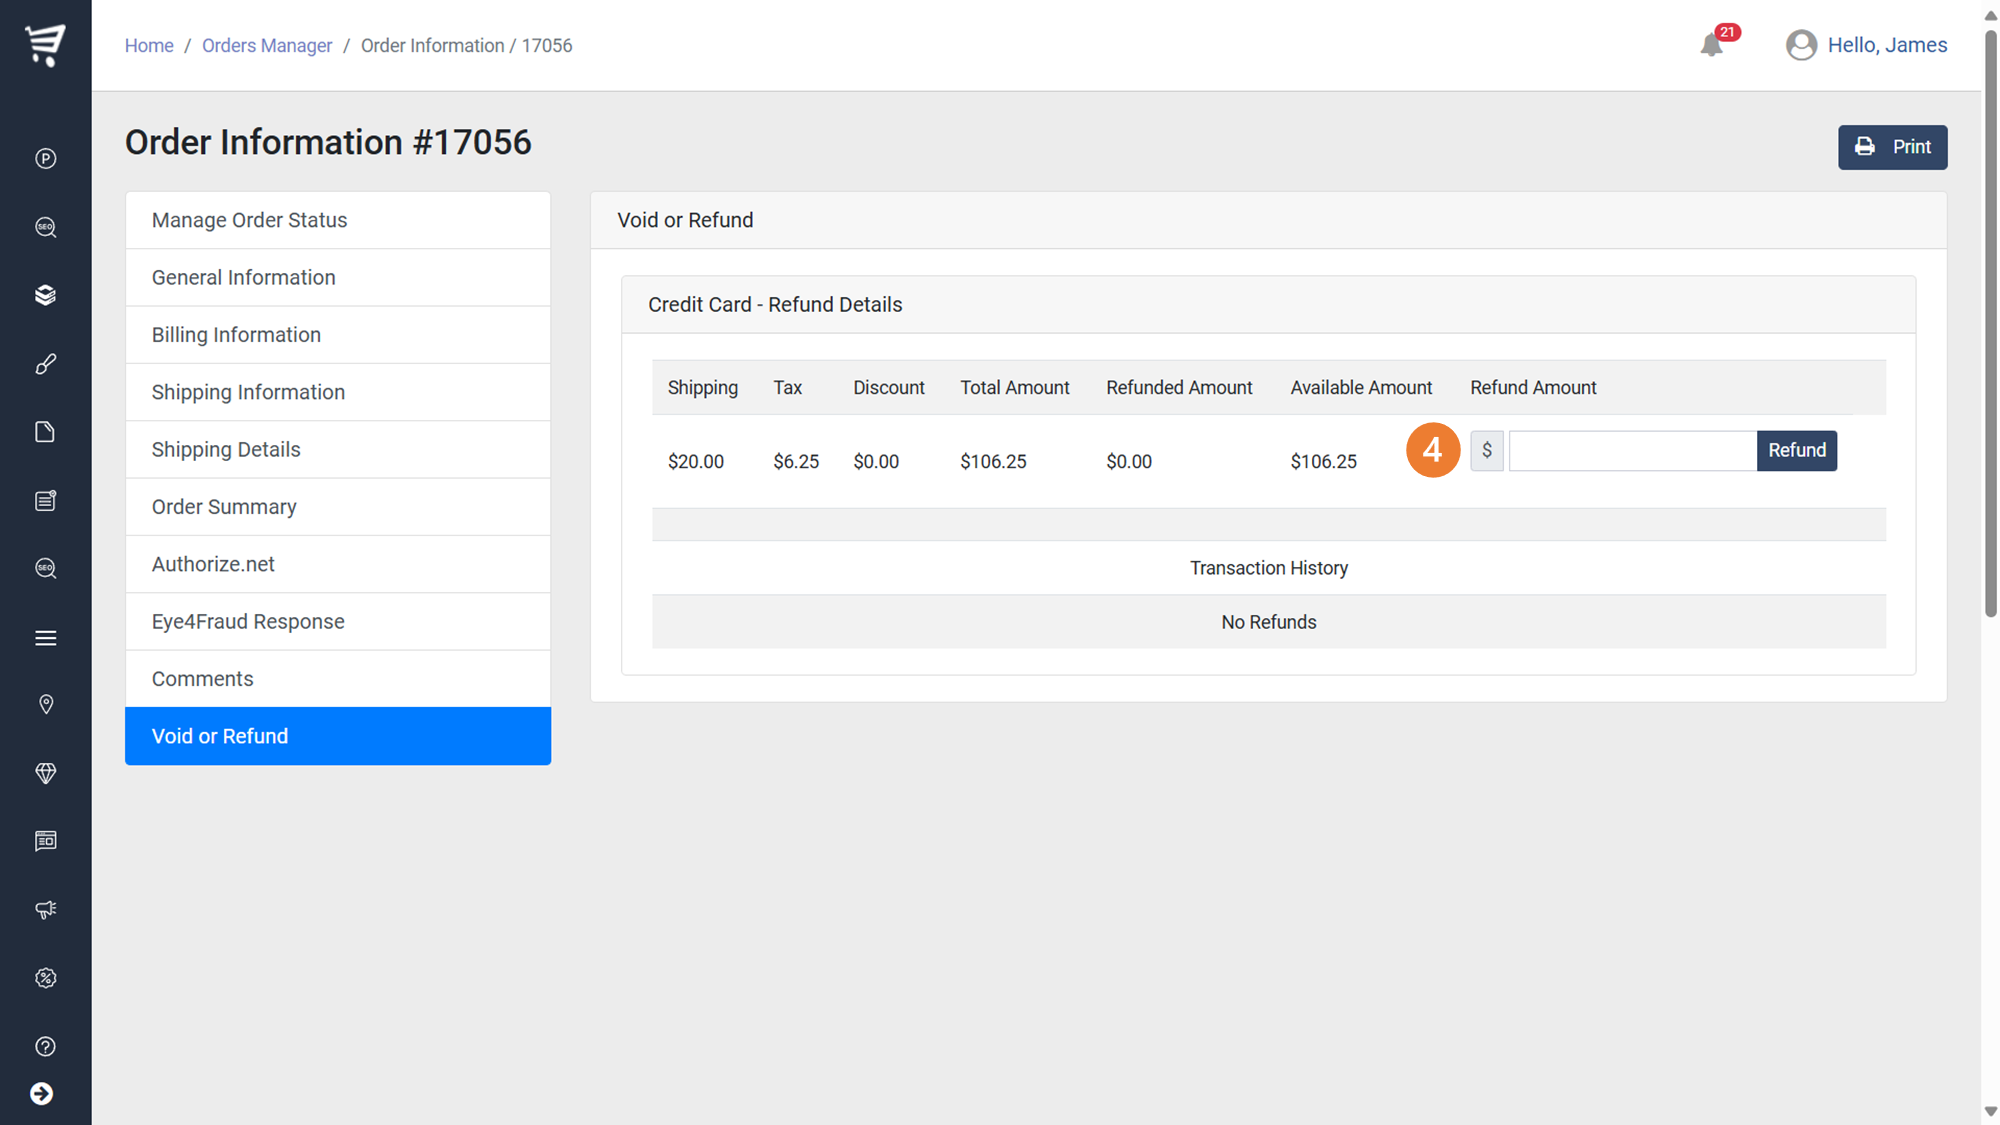
Task: Open the notifications bell icon
Action: coord(1711,45)
